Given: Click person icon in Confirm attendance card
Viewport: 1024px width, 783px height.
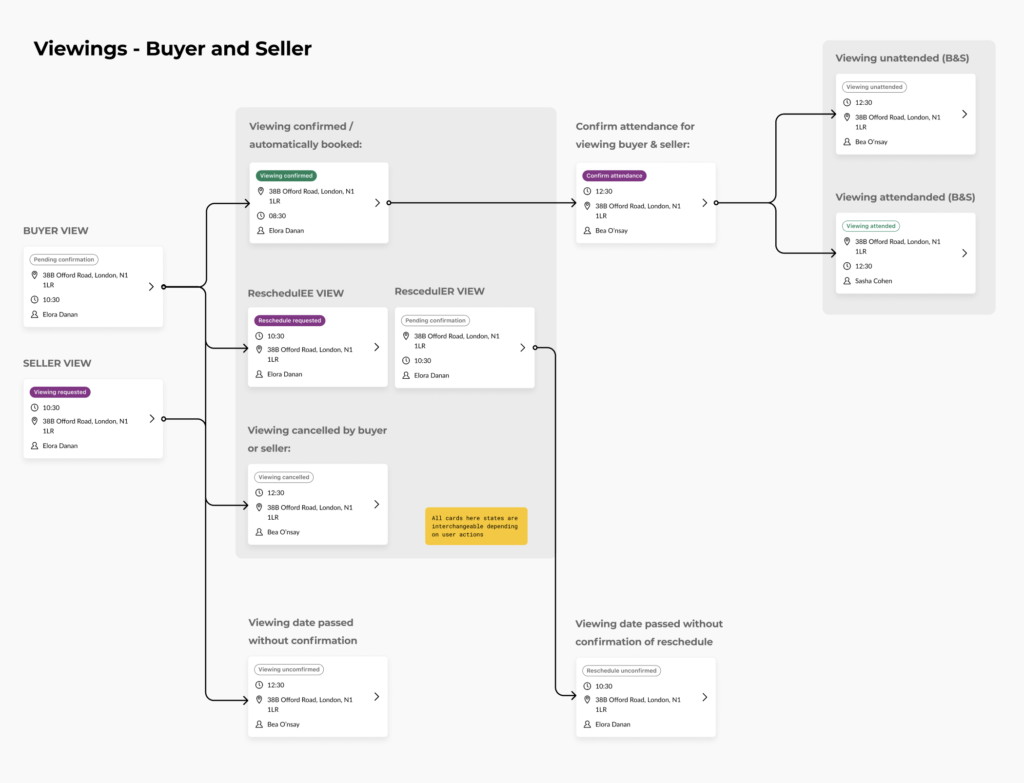Looking at the screenshot, I should coord(587,230).
